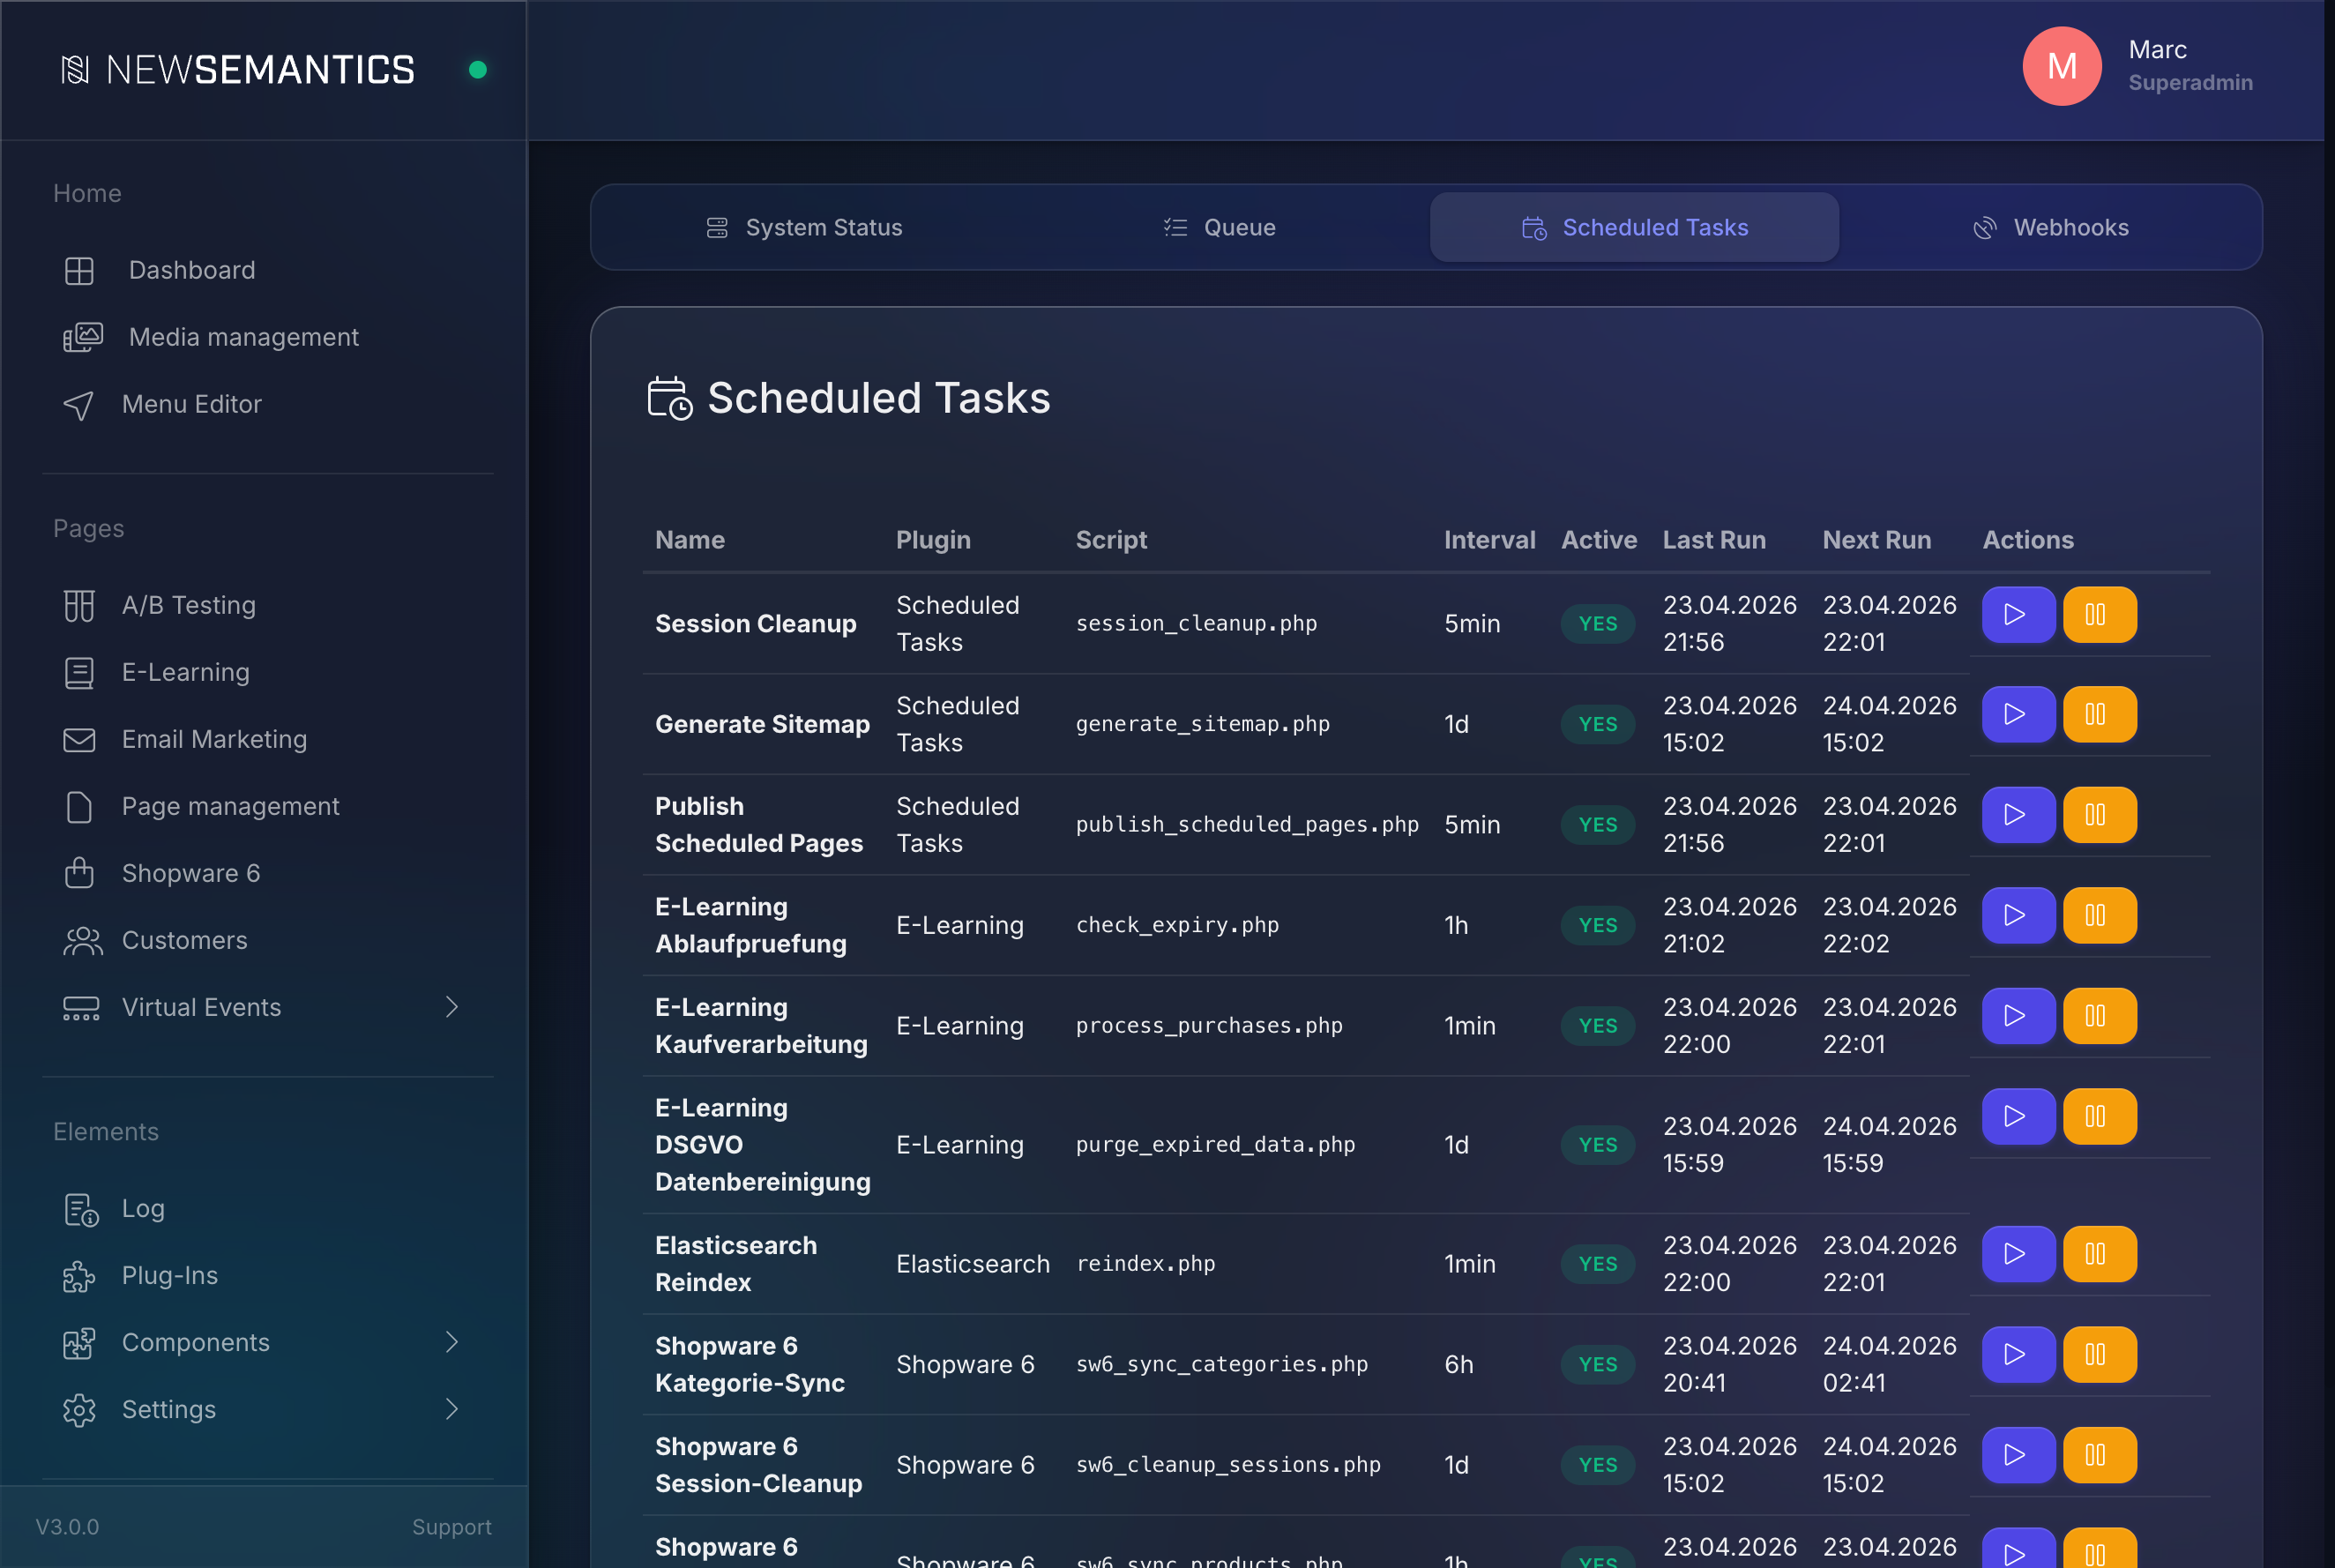Image resolution: width=2335 pixels, height=1568 pixels.
Task: Click the Name column header
Action: click(690, 540)
